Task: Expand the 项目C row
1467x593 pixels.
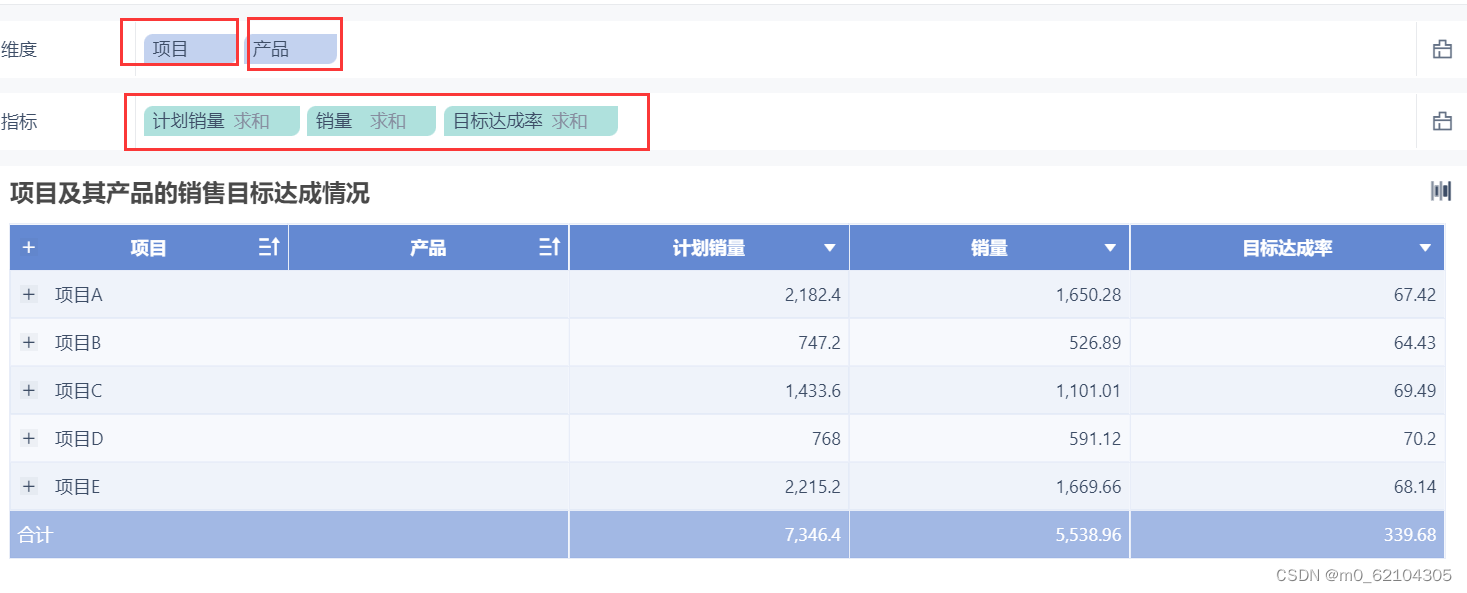Action: pos(29,391)
